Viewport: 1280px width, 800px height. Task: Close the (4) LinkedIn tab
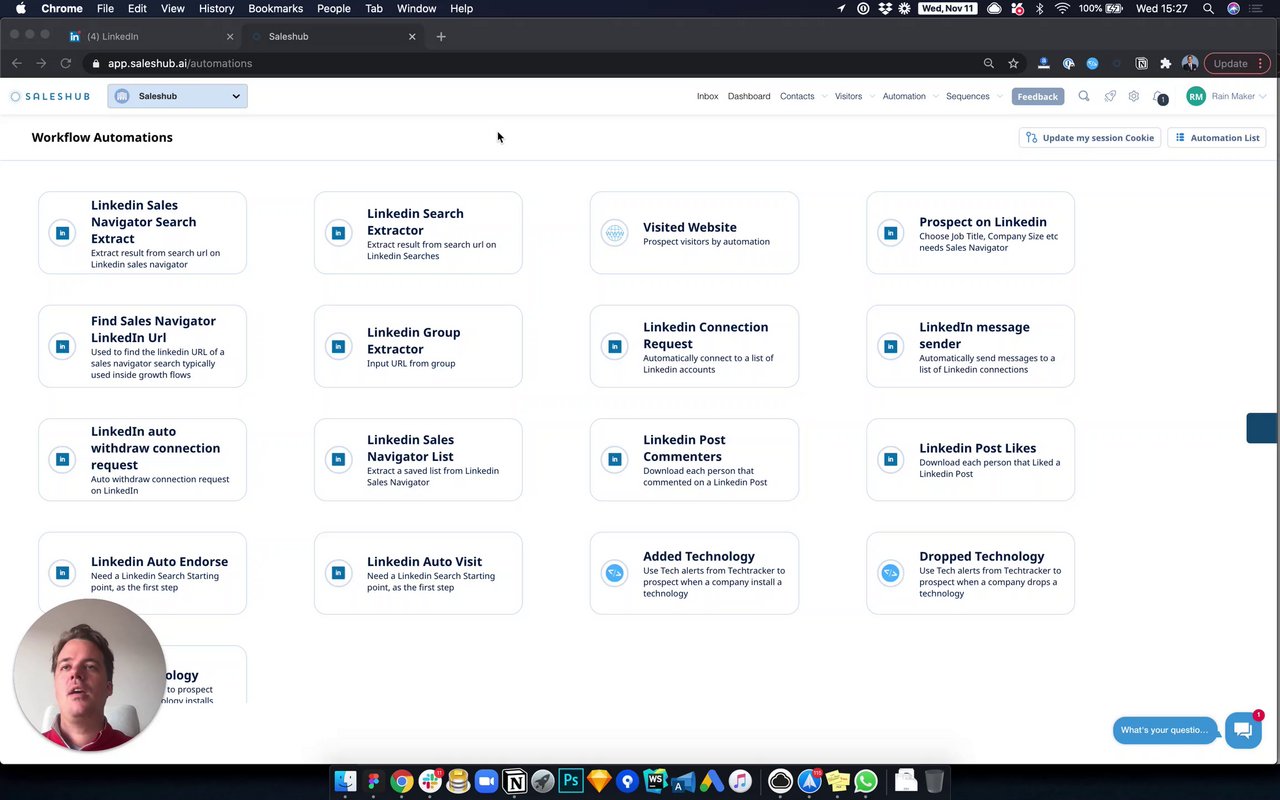[x=230, y=36]
